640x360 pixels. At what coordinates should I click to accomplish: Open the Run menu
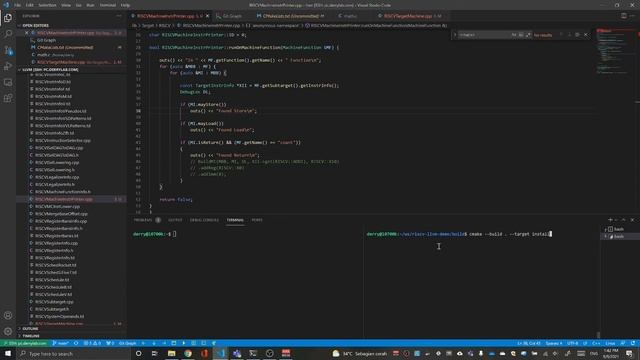[x=91, y=5]
